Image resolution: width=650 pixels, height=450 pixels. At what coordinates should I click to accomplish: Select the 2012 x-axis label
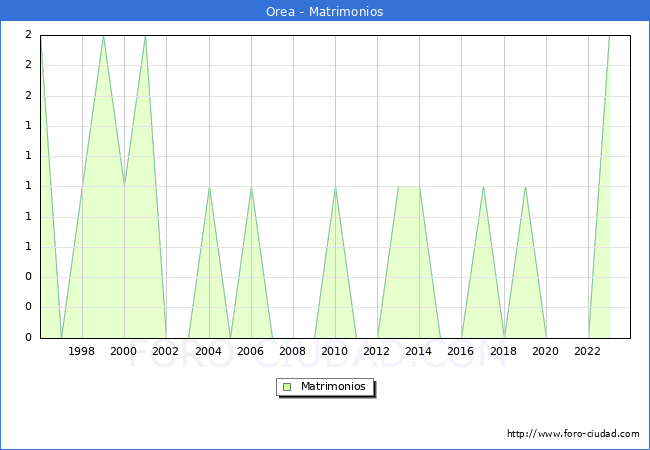(376, 351)
